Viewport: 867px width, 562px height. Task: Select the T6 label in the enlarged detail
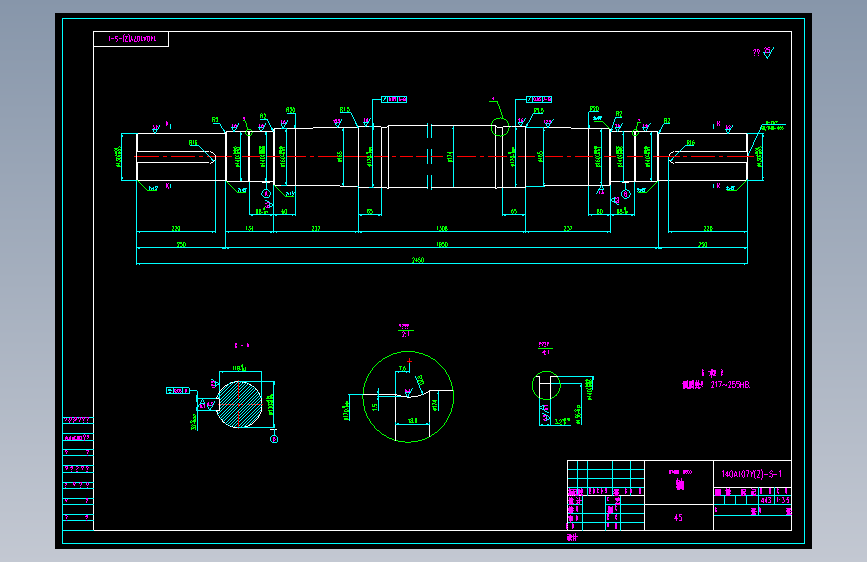tap(403, 368)
